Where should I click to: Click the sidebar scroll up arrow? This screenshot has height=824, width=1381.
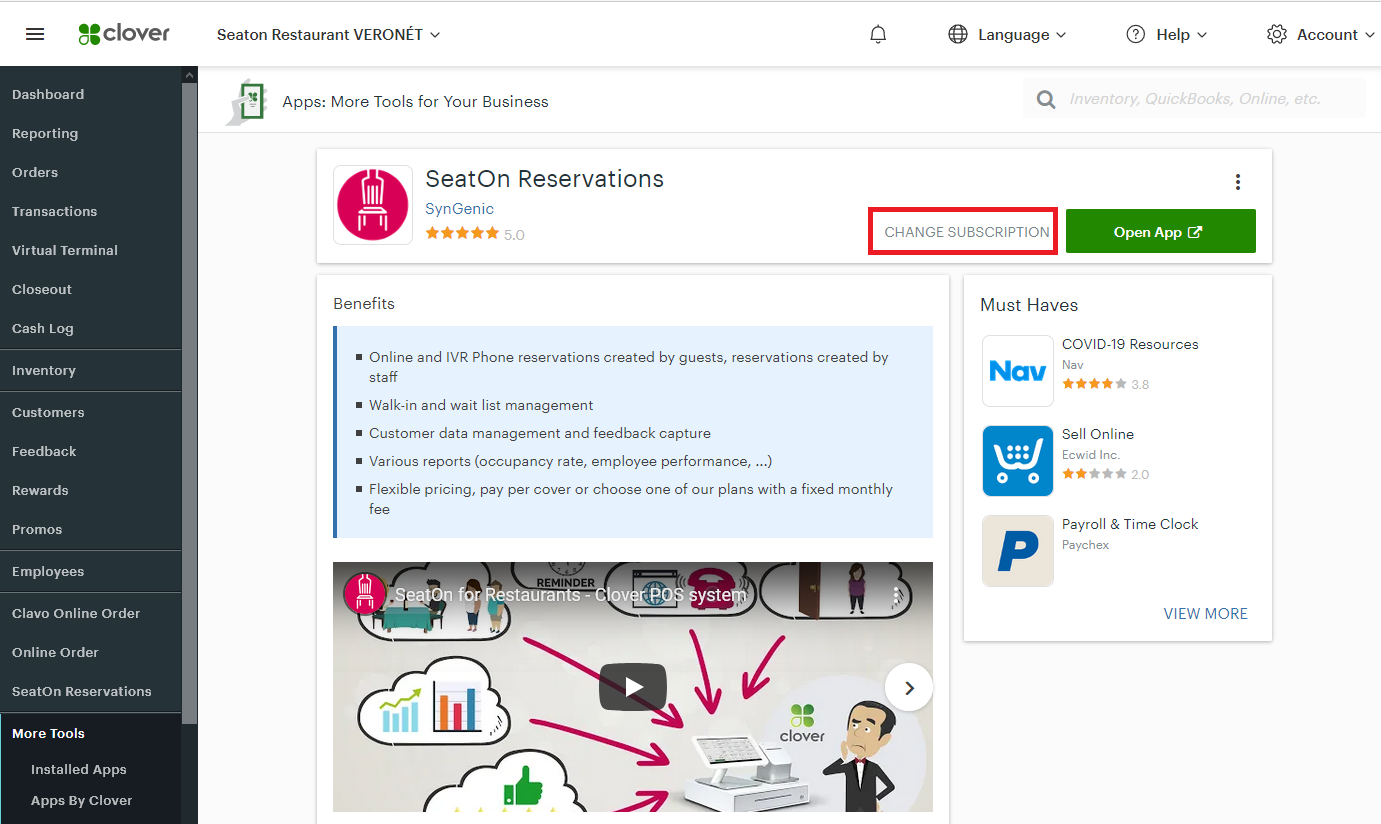coord(189,74)
